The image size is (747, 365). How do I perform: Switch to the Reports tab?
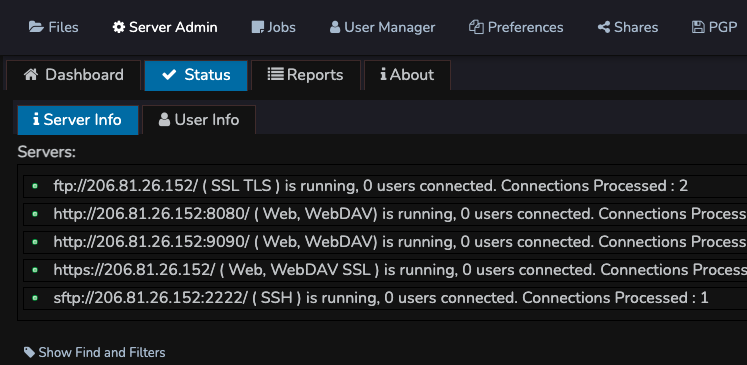pos(306,75)
